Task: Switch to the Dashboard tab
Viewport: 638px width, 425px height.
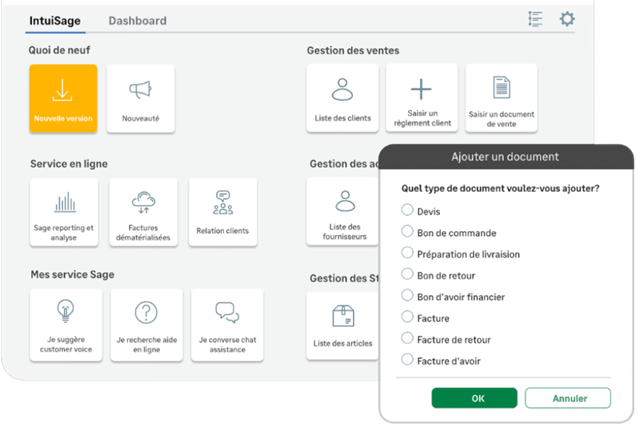Action: click(x=137, y=20)
